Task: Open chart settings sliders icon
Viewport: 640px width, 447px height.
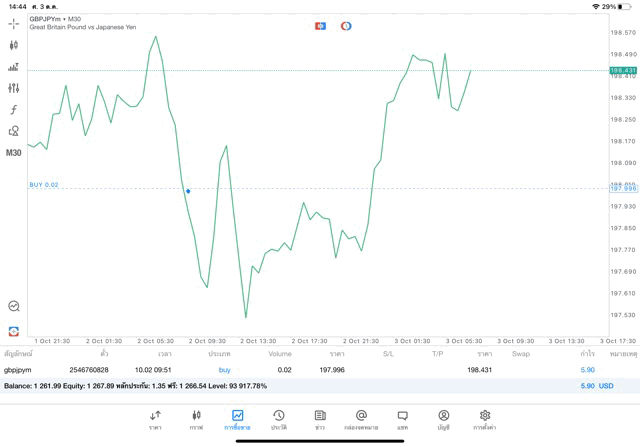Action: (x=13, y=88)
